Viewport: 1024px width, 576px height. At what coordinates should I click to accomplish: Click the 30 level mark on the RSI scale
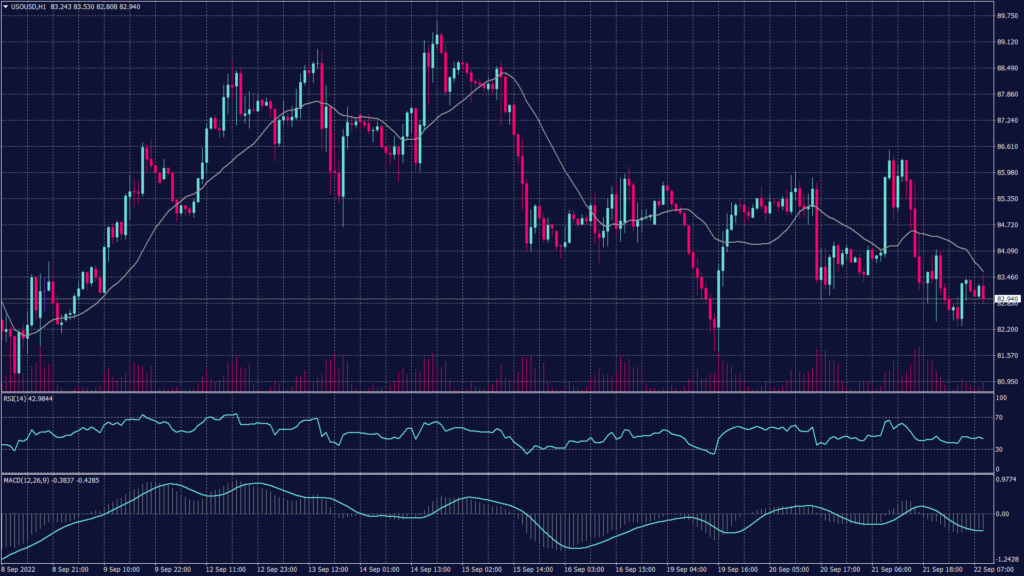click(999, 447)
